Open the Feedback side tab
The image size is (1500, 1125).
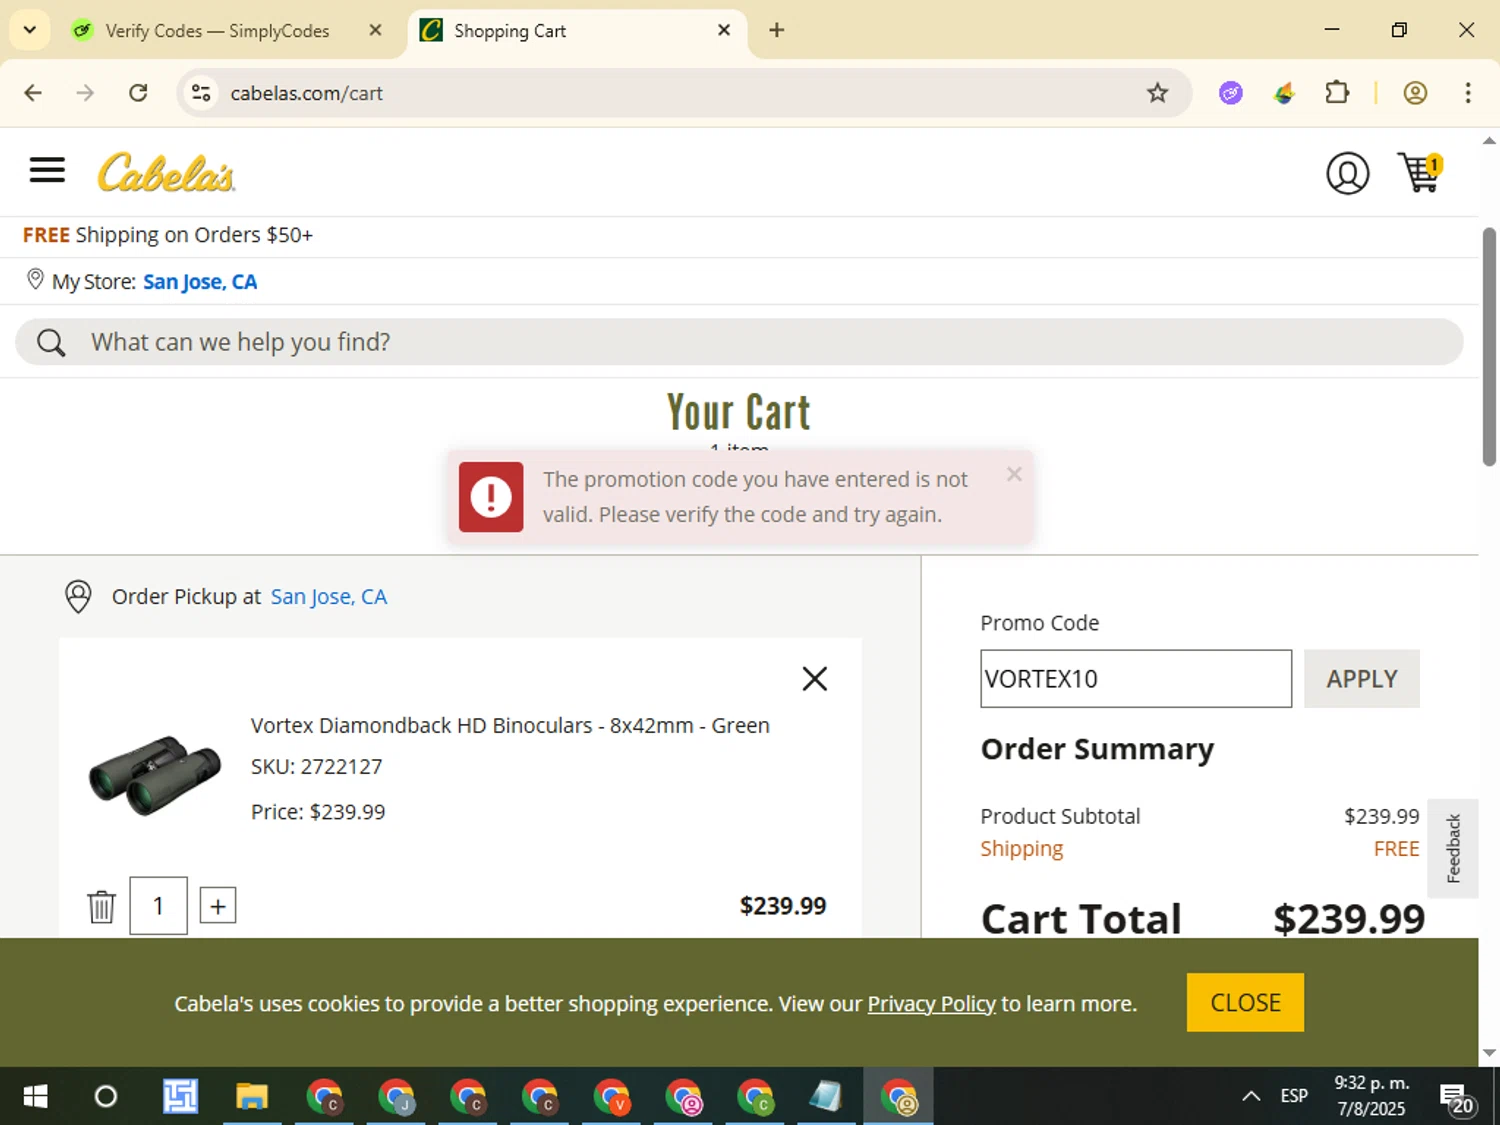1453,848
